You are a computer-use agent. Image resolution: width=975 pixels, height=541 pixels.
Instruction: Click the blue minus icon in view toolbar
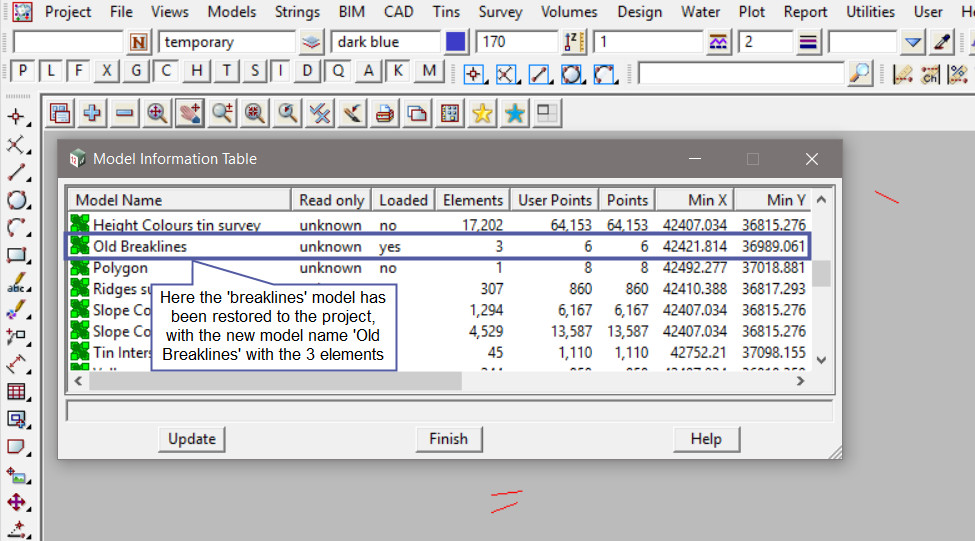click(124, 114)
